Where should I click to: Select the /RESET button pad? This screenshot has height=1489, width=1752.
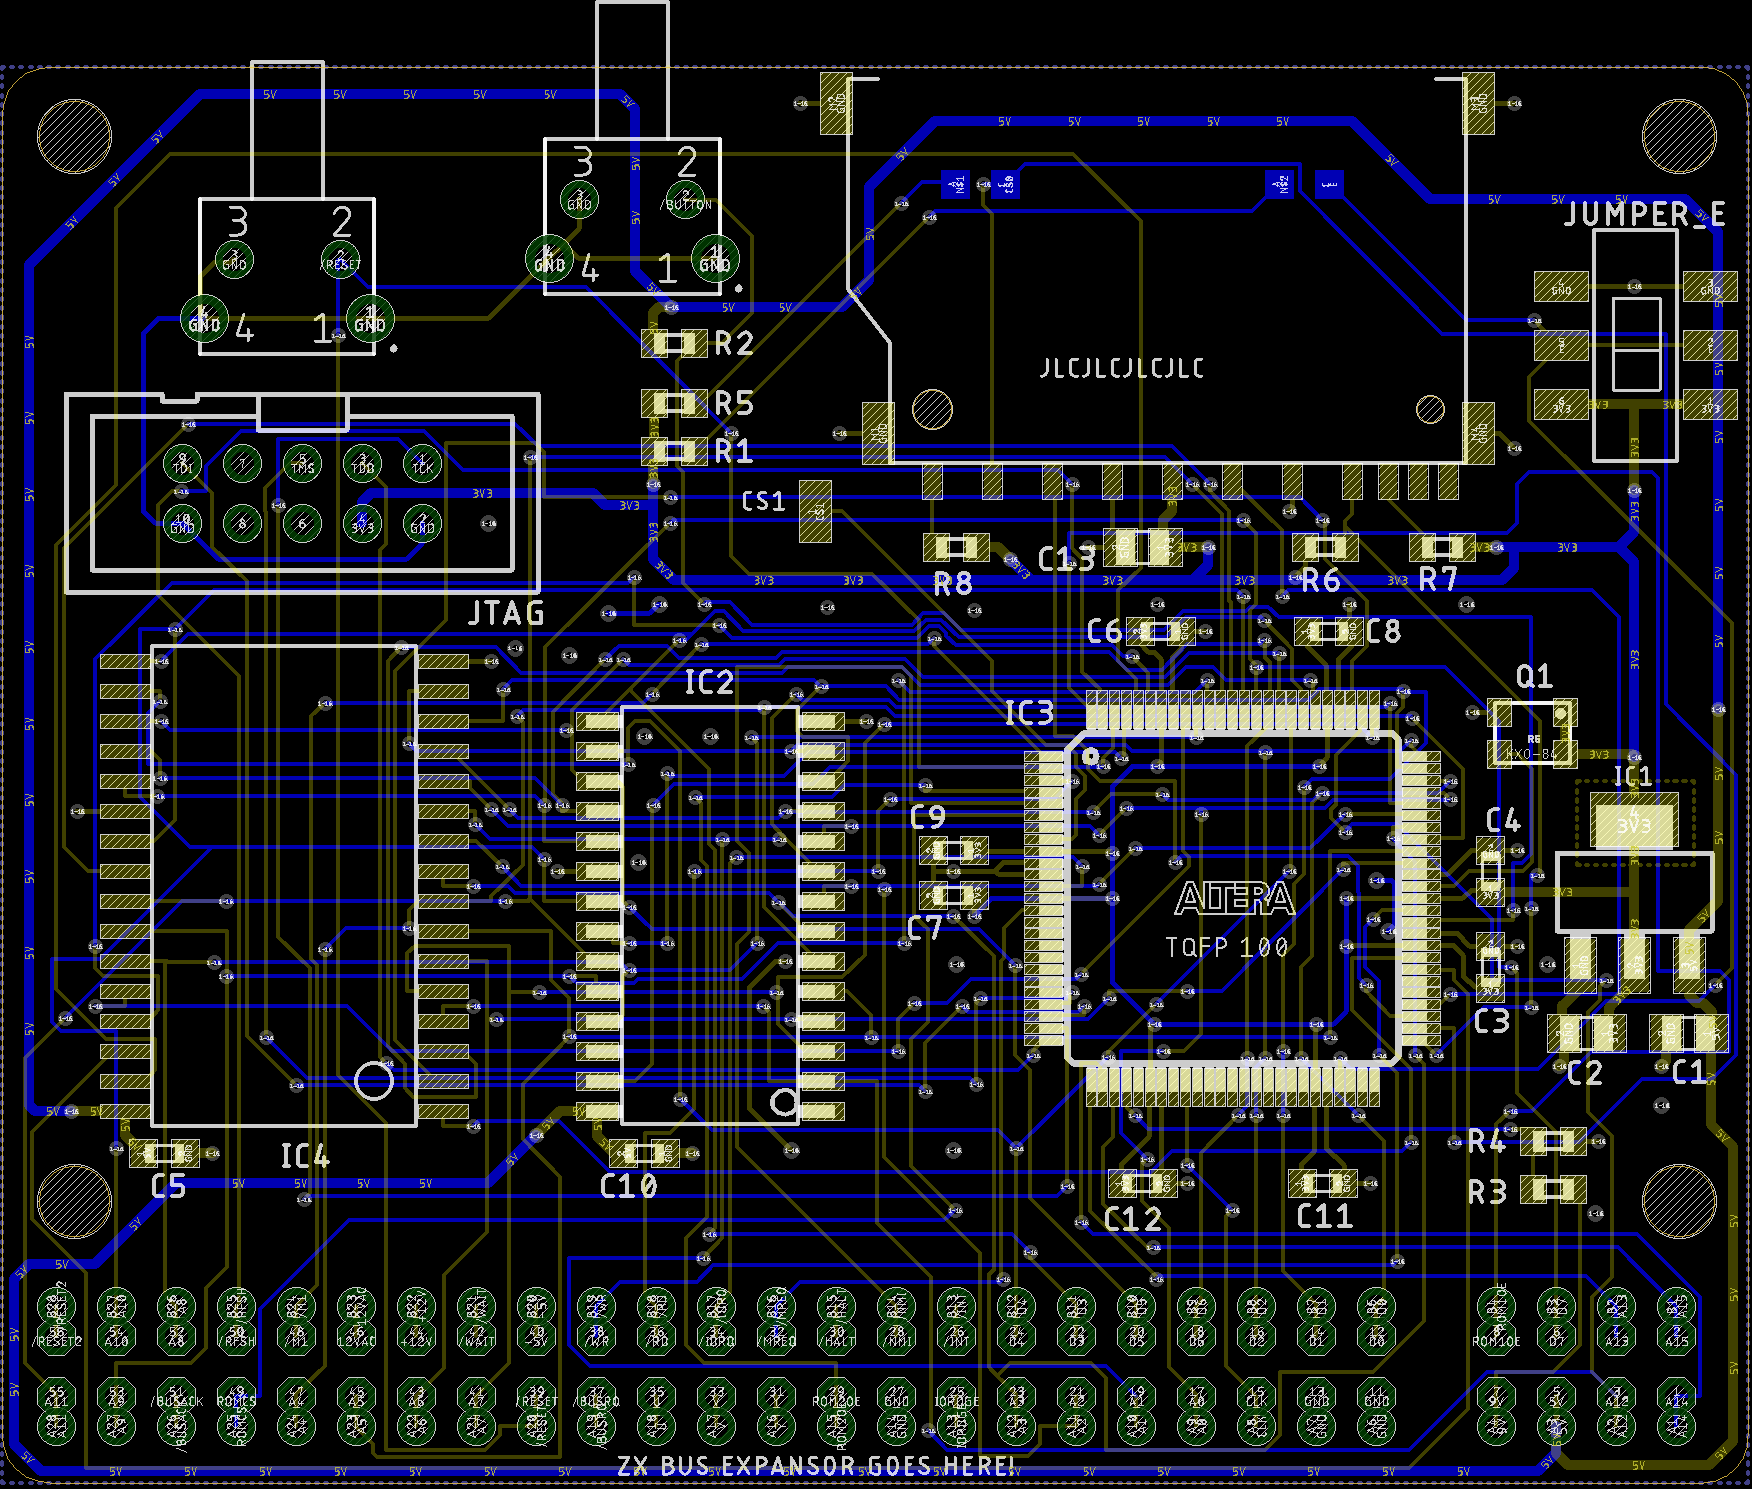coord(340,262)
